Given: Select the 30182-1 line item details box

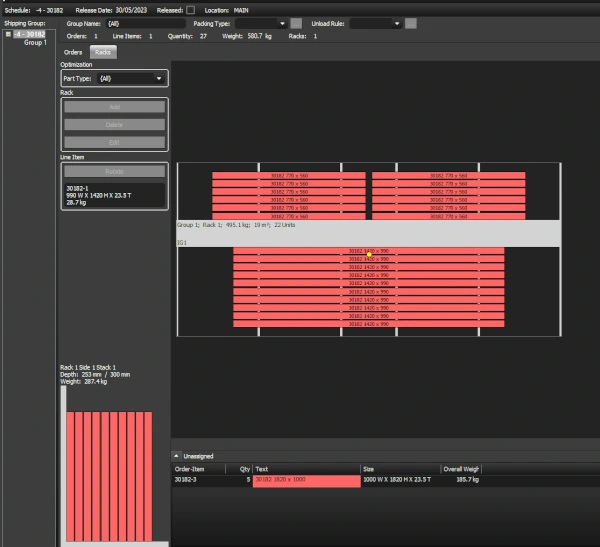Looking at the screenshot, I should [x=114, y=195].
